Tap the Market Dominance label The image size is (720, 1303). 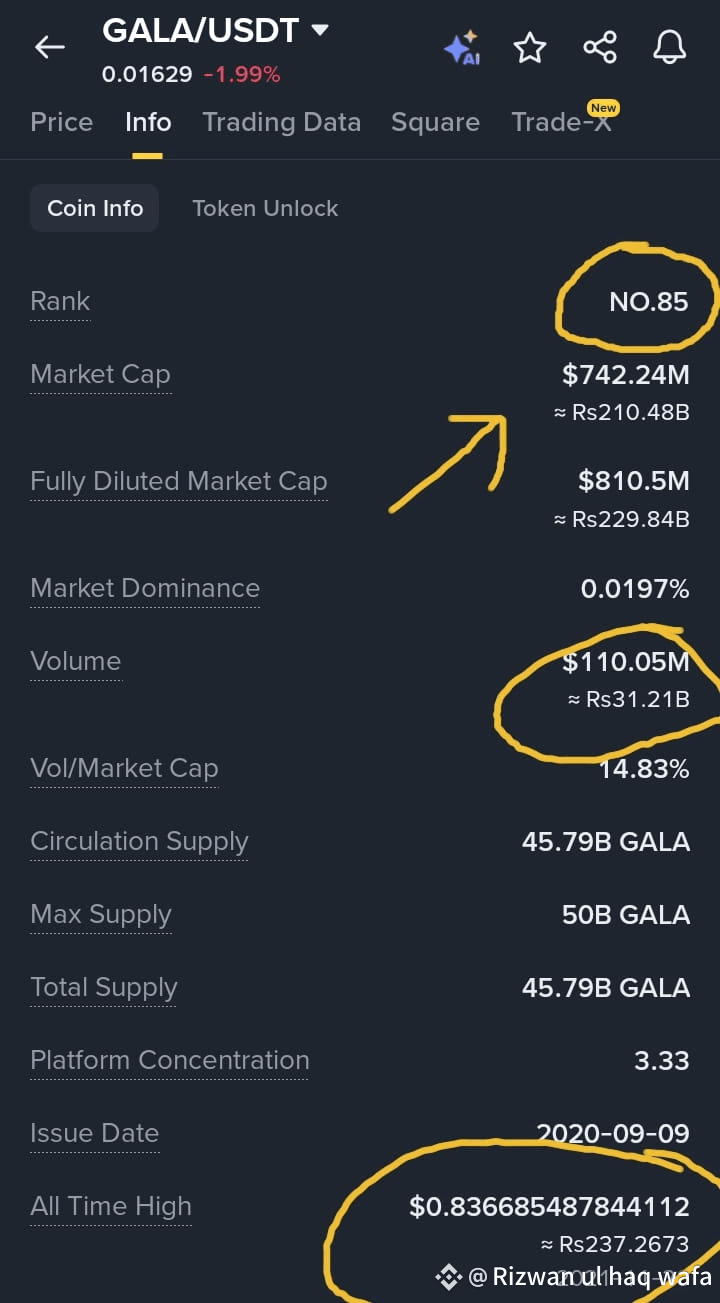coord(145,588)
